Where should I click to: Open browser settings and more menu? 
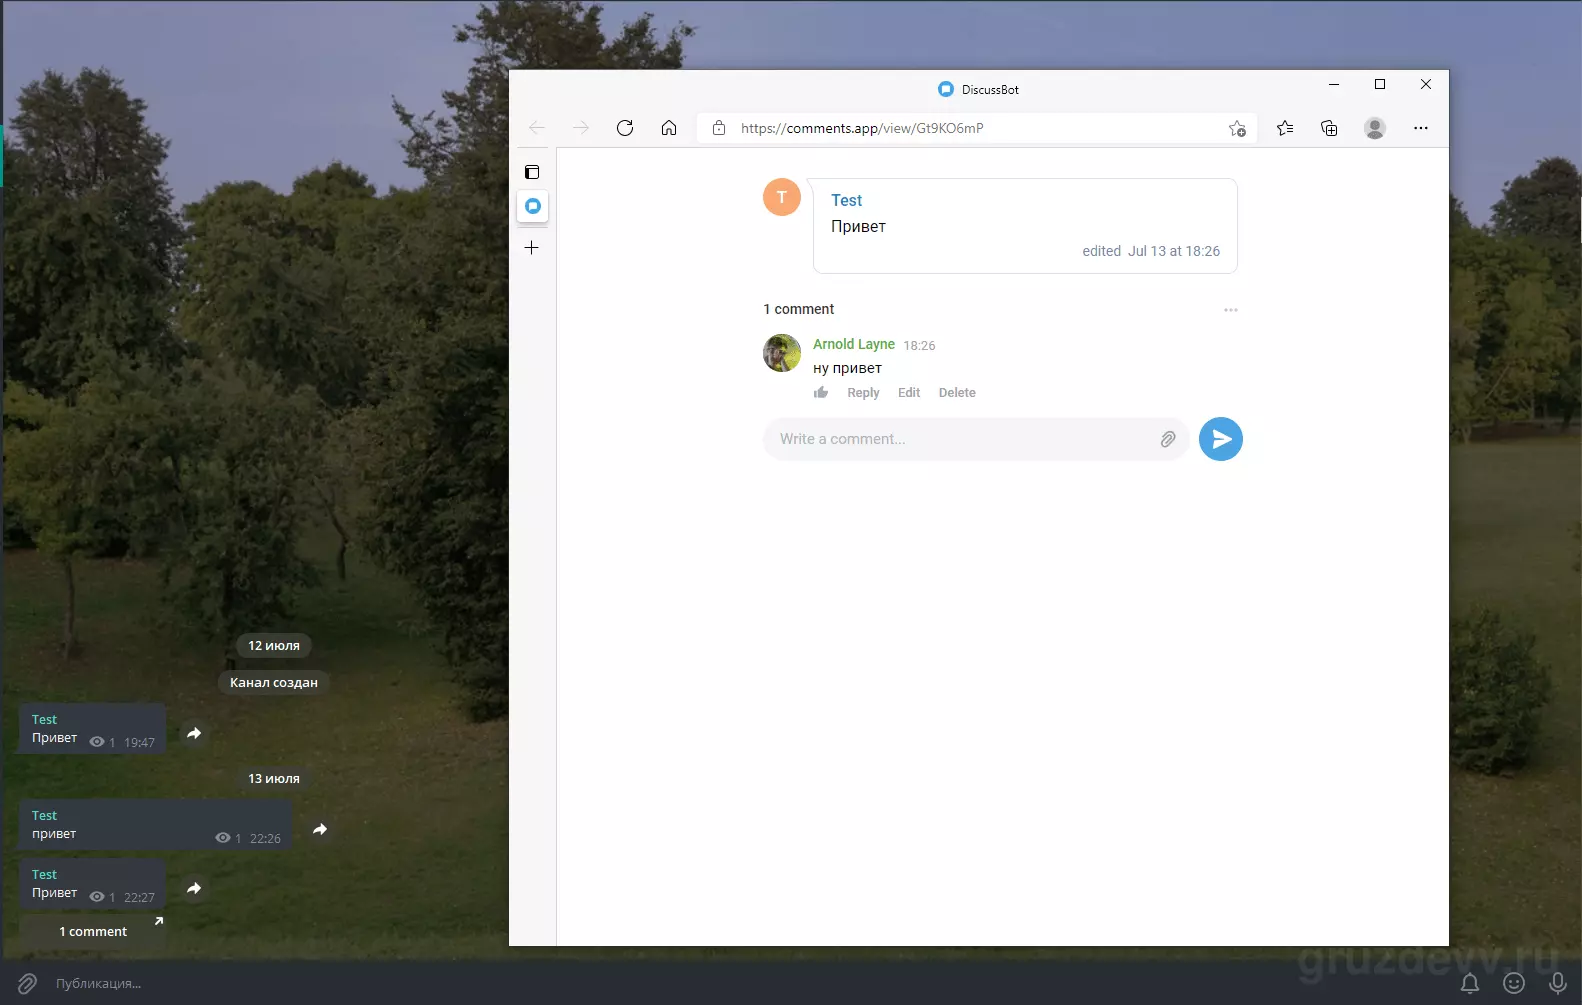pyautogui.click(x=1421, y=128)
